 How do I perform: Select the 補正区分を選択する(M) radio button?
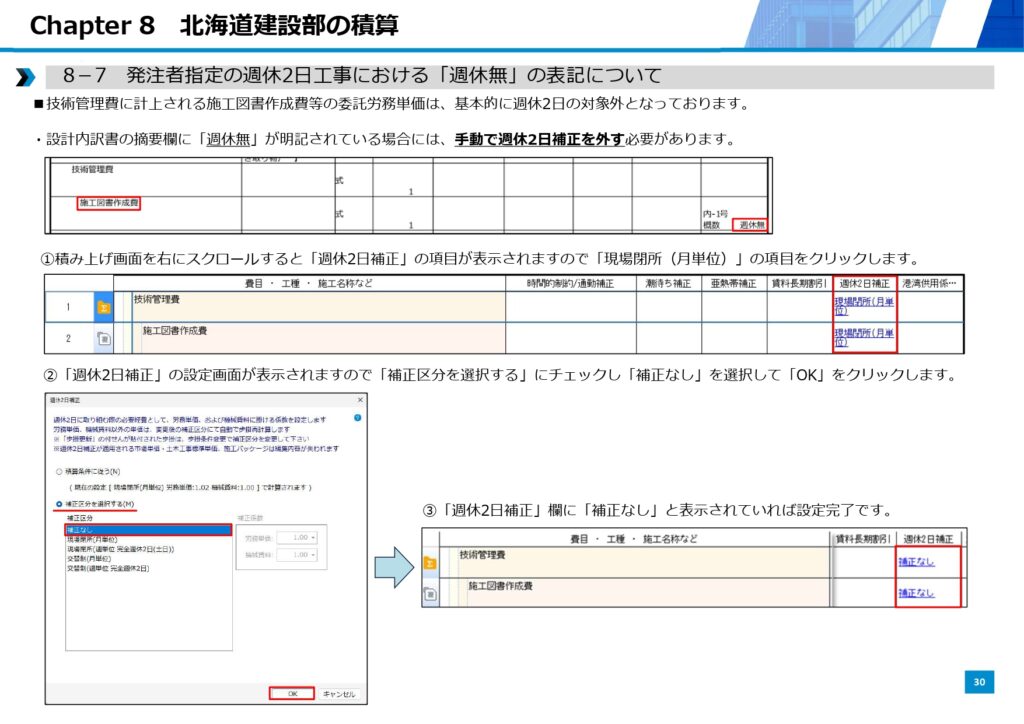coord(59,504)
